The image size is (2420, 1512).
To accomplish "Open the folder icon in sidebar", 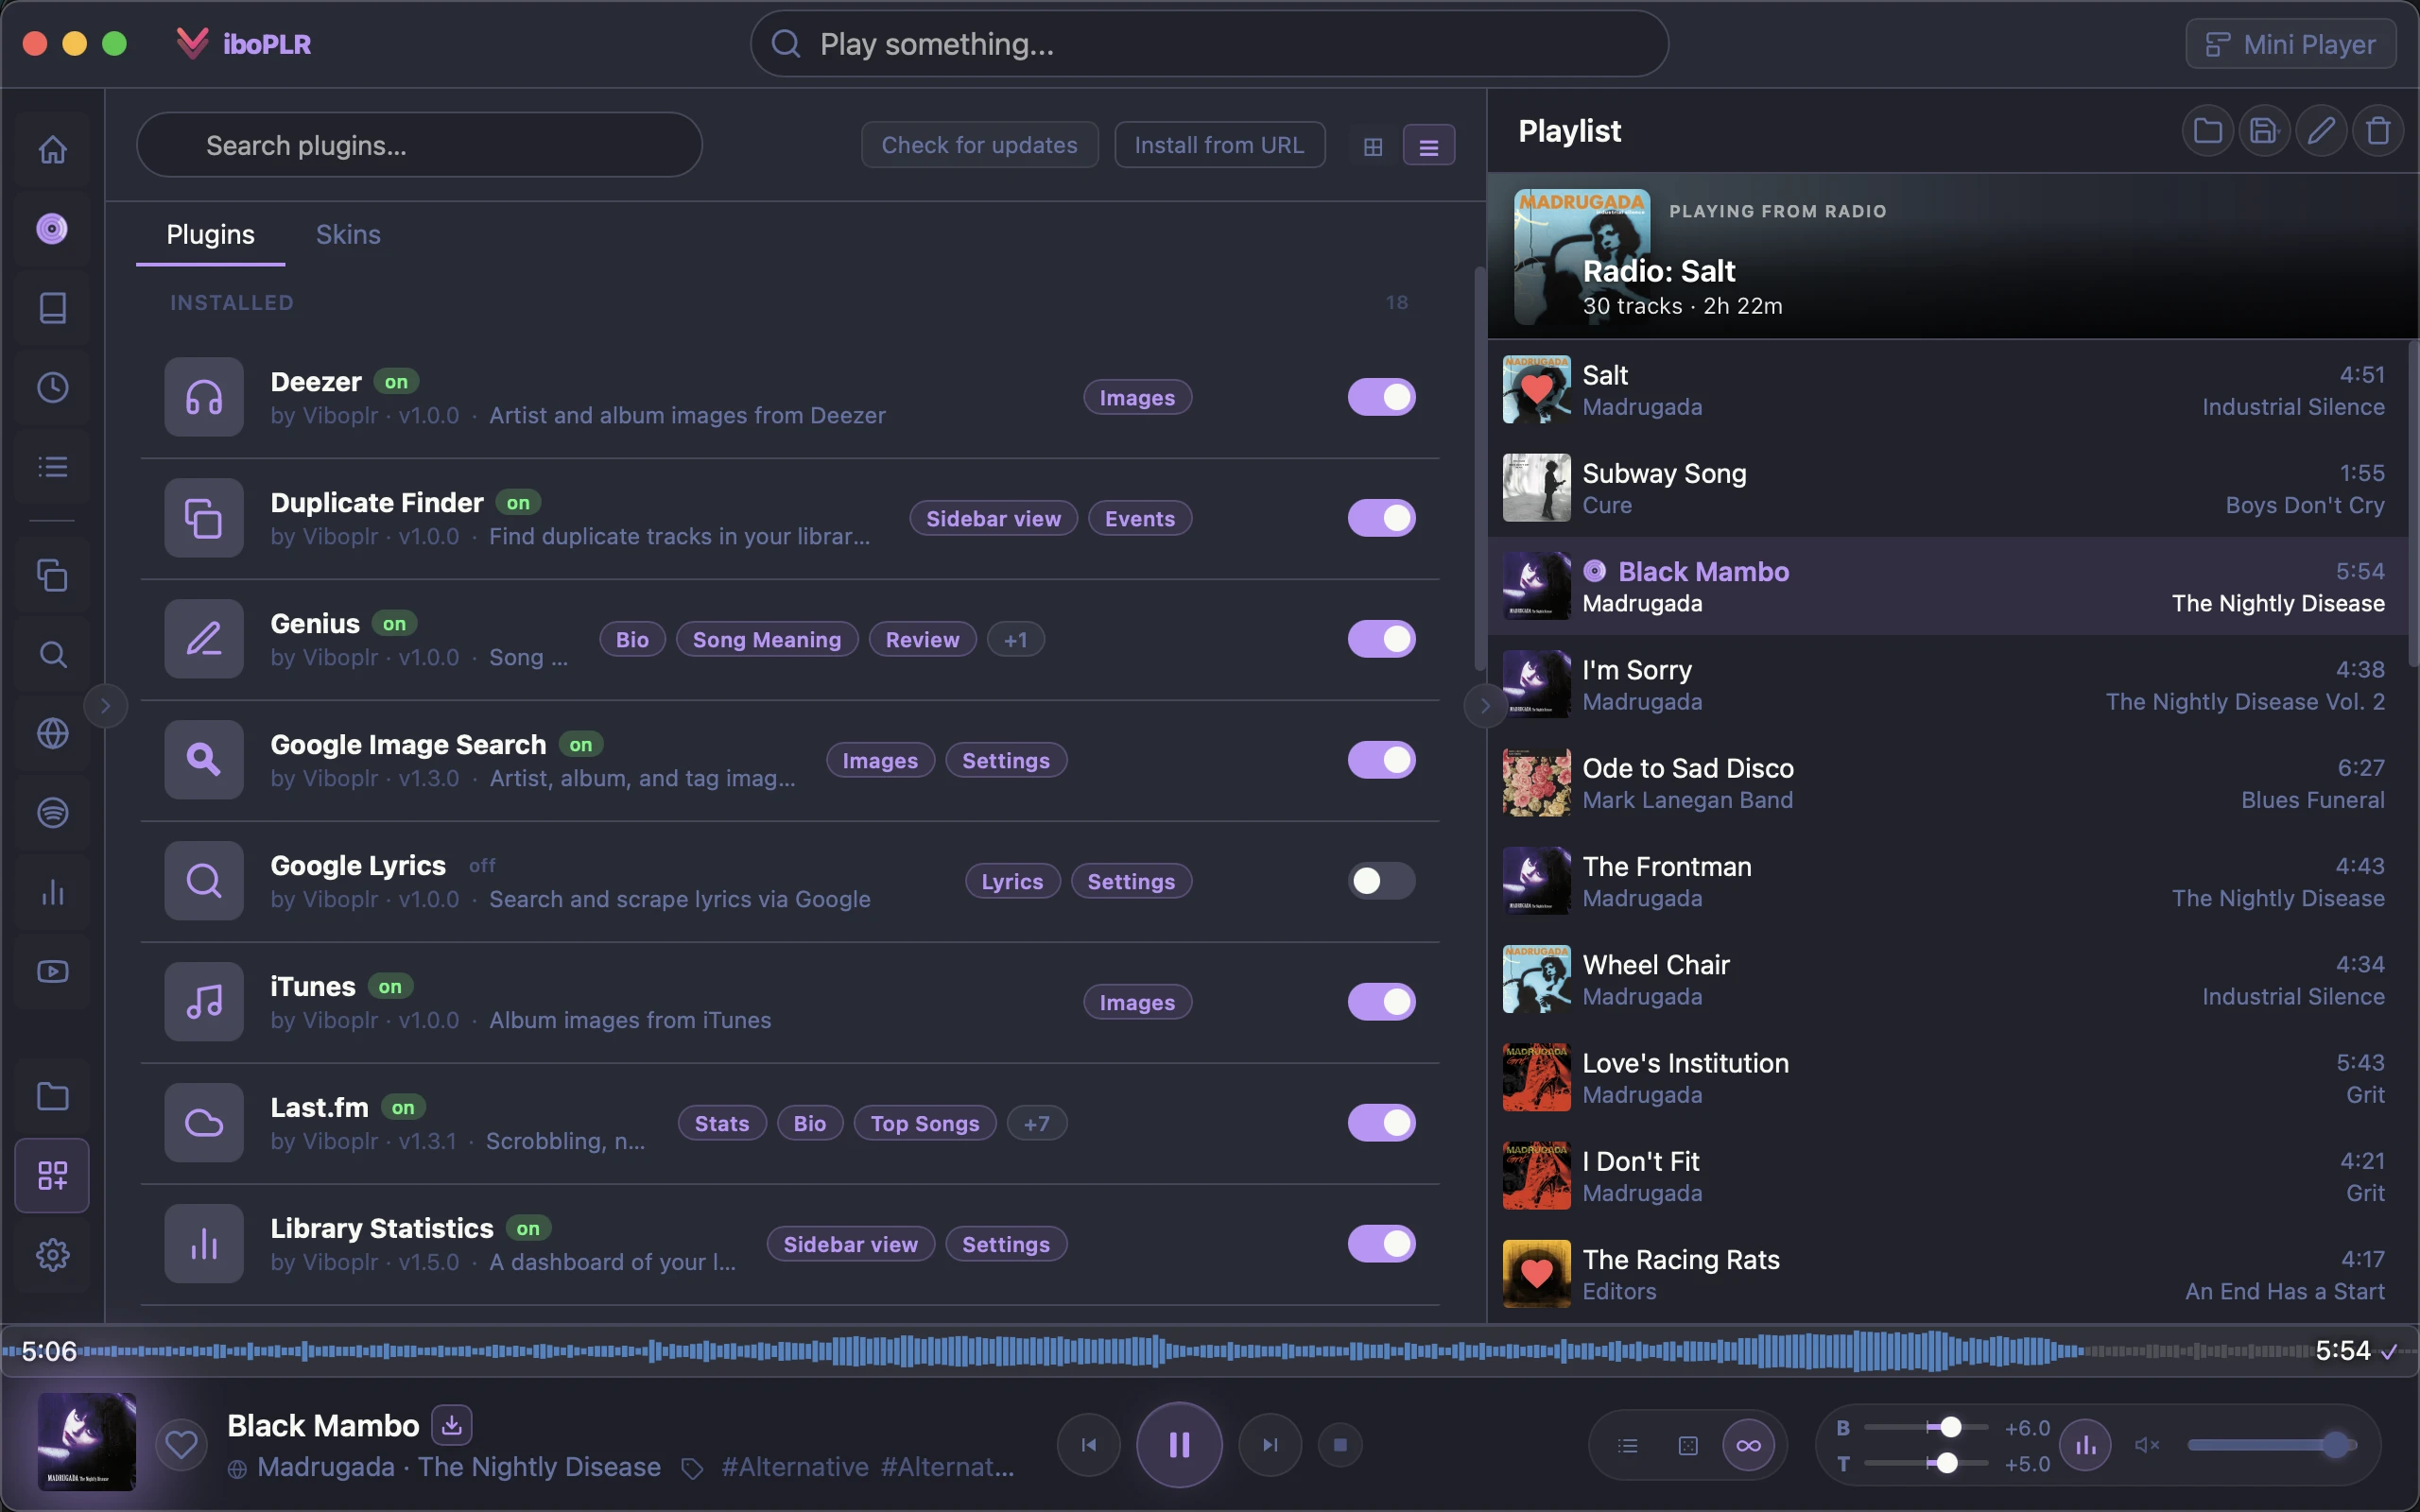I will point(52,1096).
